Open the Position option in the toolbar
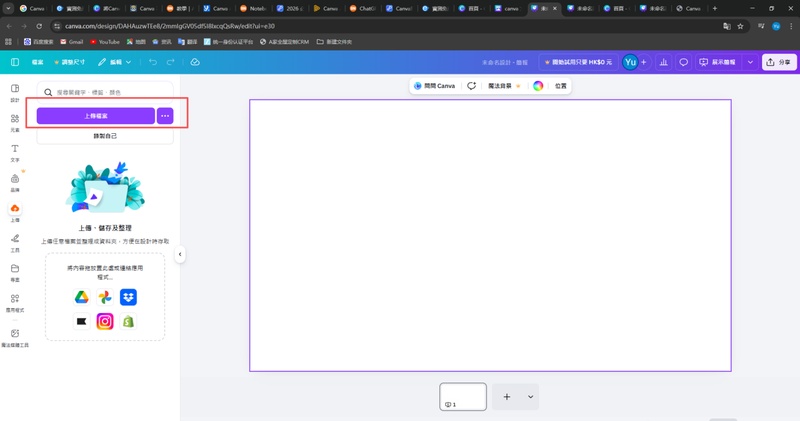 pos(561,86)
